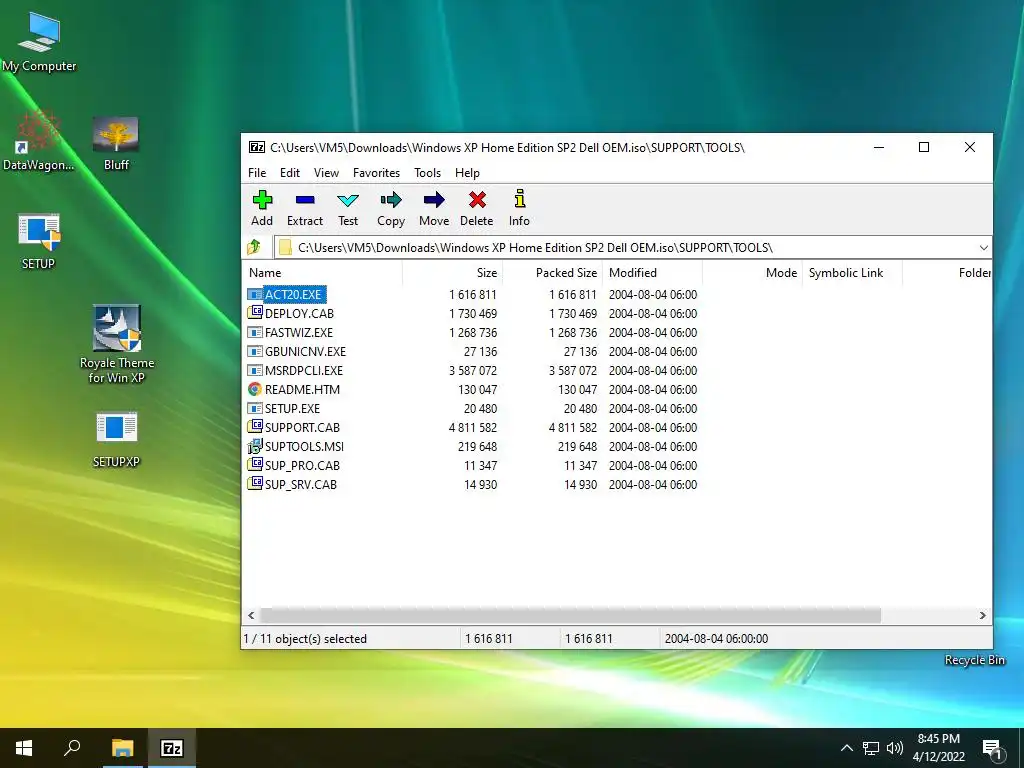Go up one folder level
The image size is (1024, 768).
point(254,247)
